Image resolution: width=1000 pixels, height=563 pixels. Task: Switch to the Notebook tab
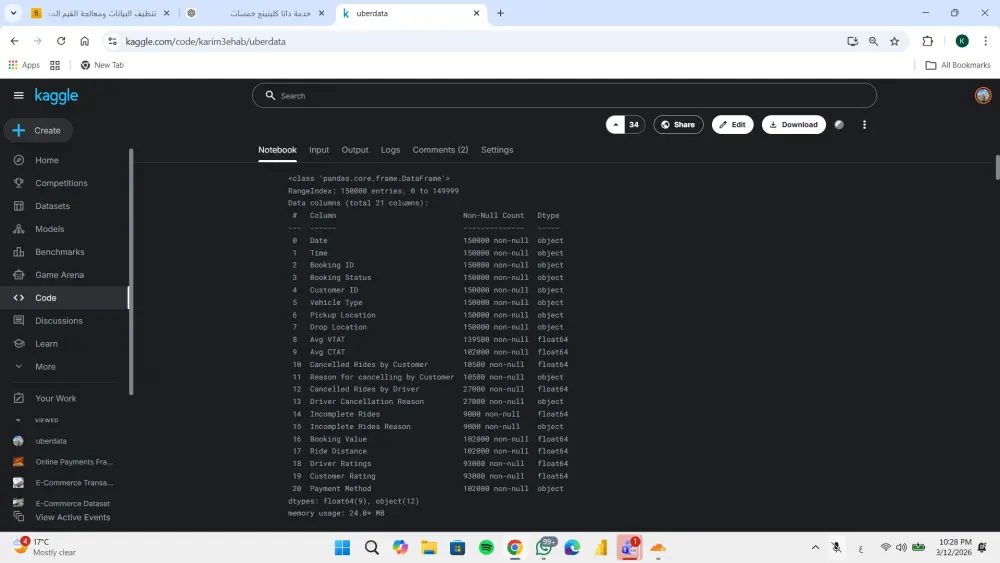[x=277, y=150]
